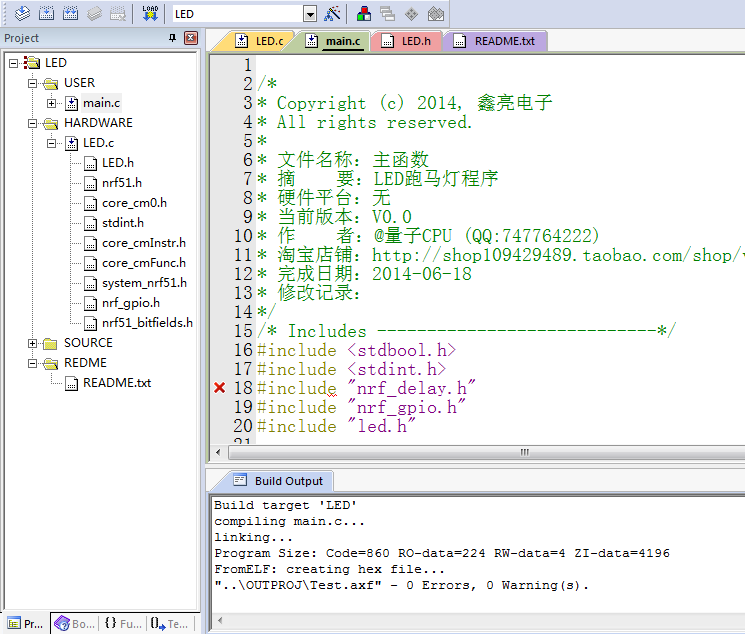The image size is (745, 634).
Task: Select the Build Output tab
Action: (278, 481)
